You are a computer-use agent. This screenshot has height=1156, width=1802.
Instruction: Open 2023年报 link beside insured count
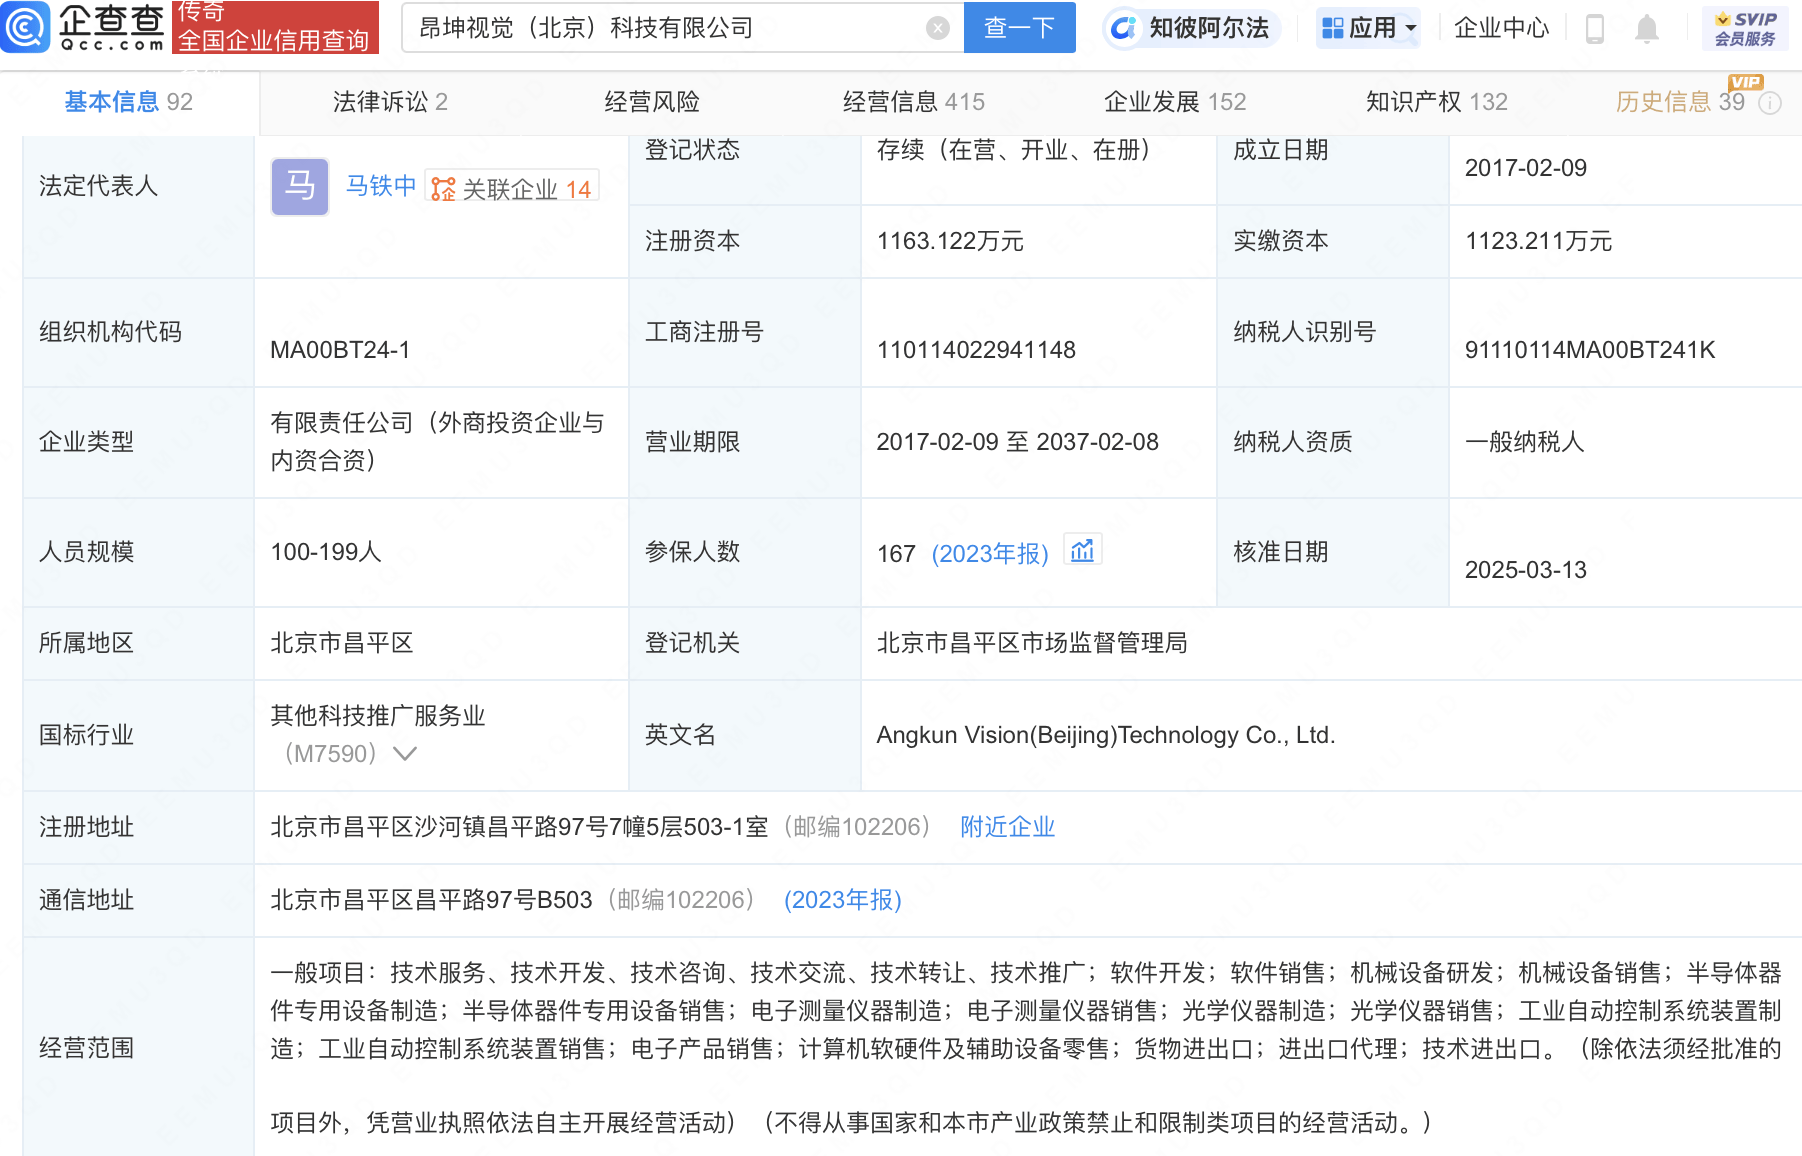coord(990,553)
